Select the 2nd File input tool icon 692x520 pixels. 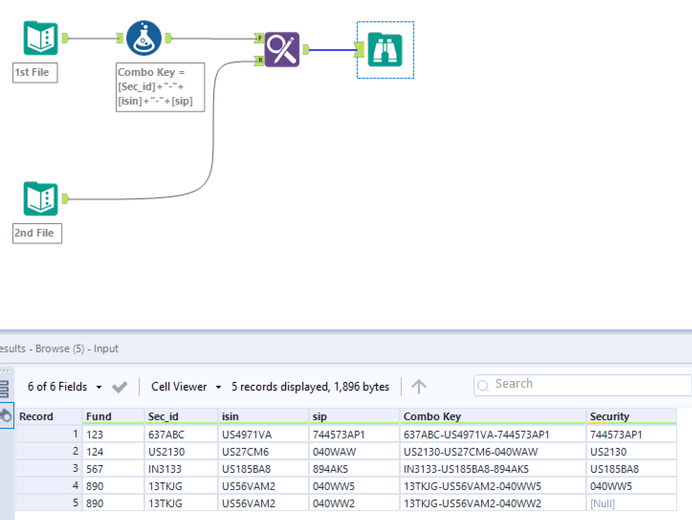coord(41,199)
